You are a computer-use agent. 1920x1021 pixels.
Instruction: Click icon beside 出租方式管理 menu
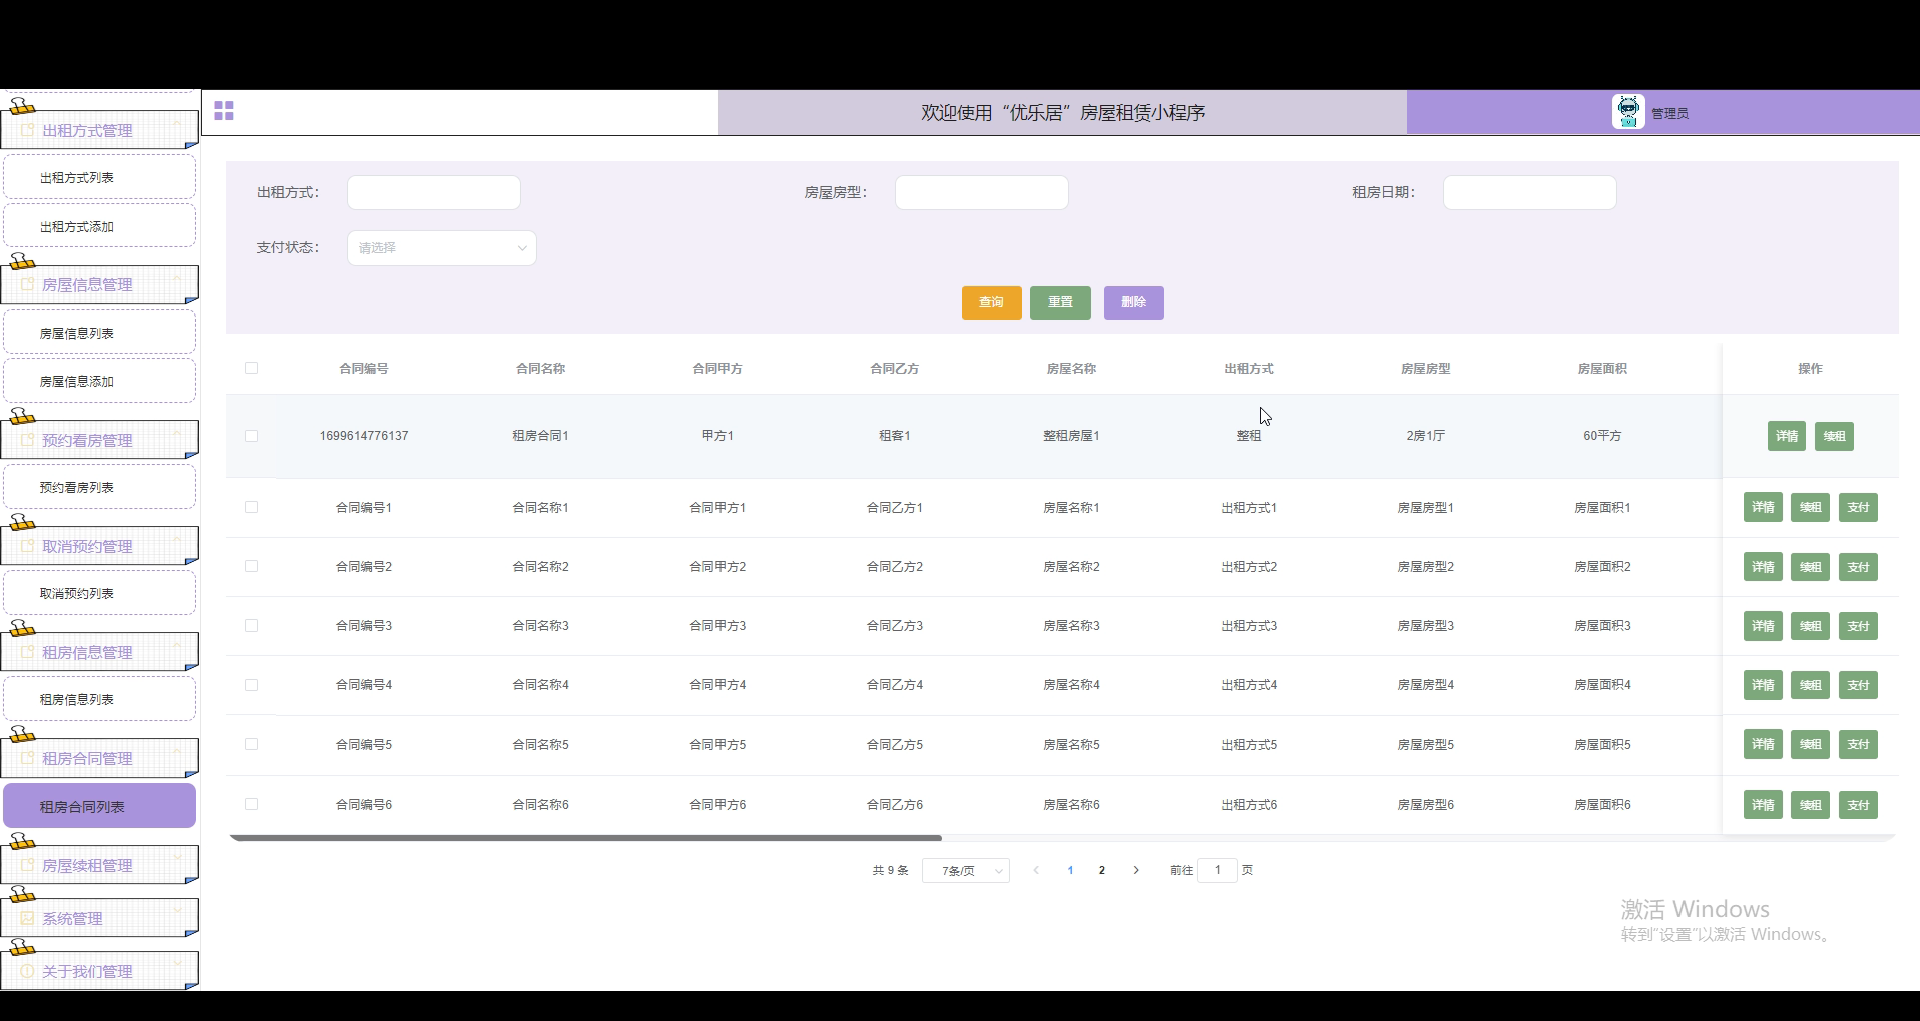coord(28,131)
